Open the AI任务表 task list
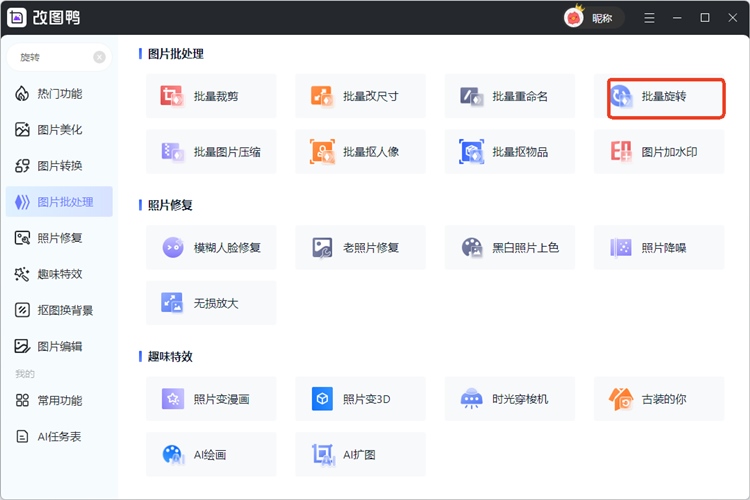 59,436
